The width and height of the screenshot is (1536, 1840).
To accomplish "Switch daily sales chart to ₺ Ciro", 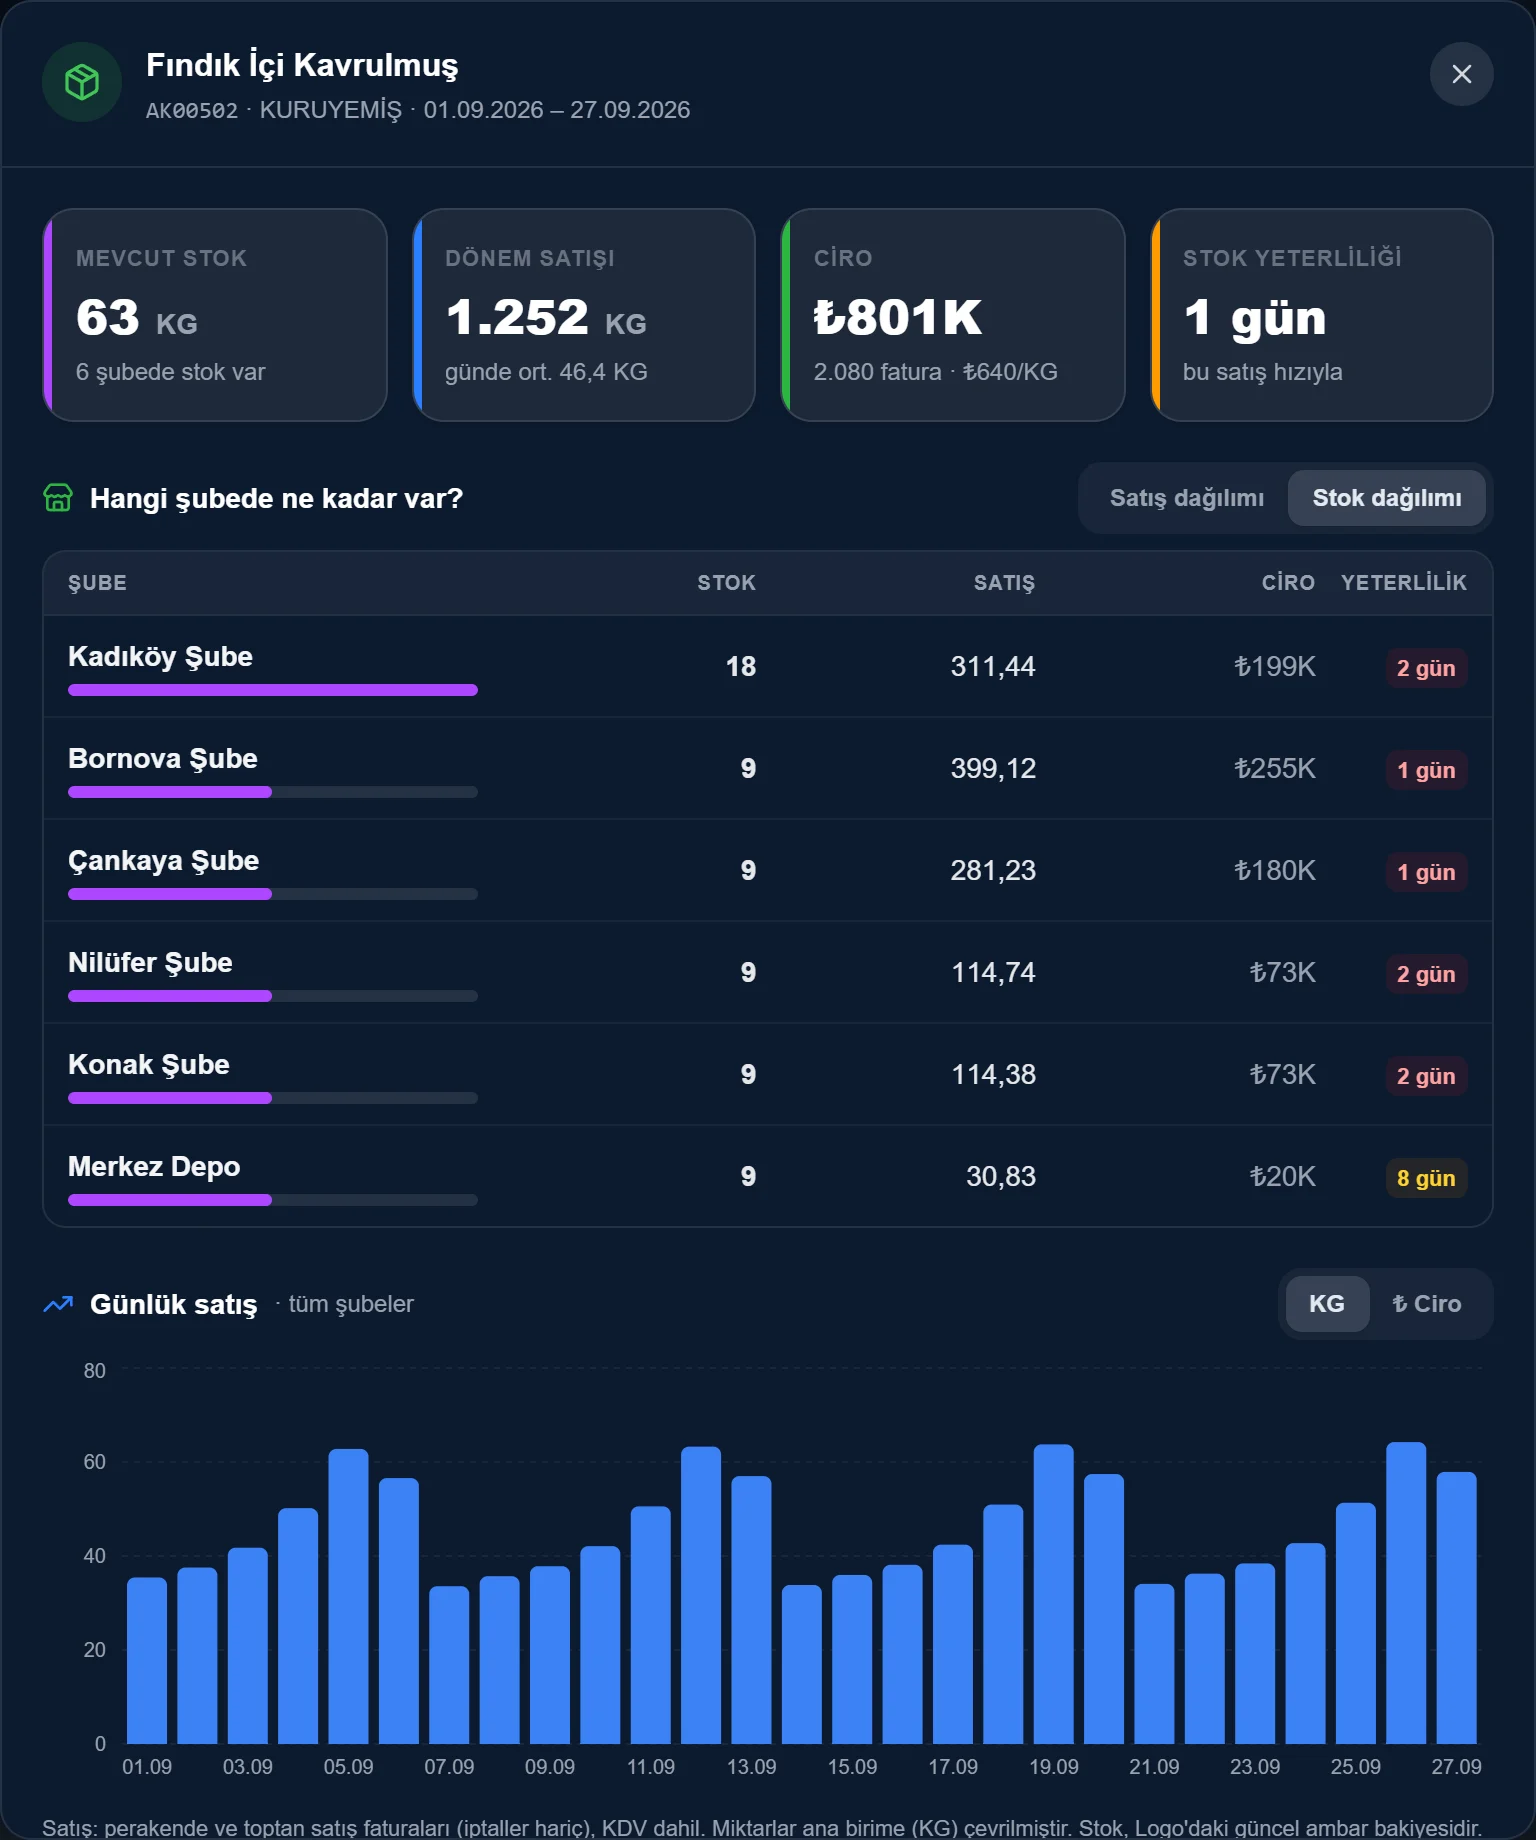I will click(1427, 1304).
